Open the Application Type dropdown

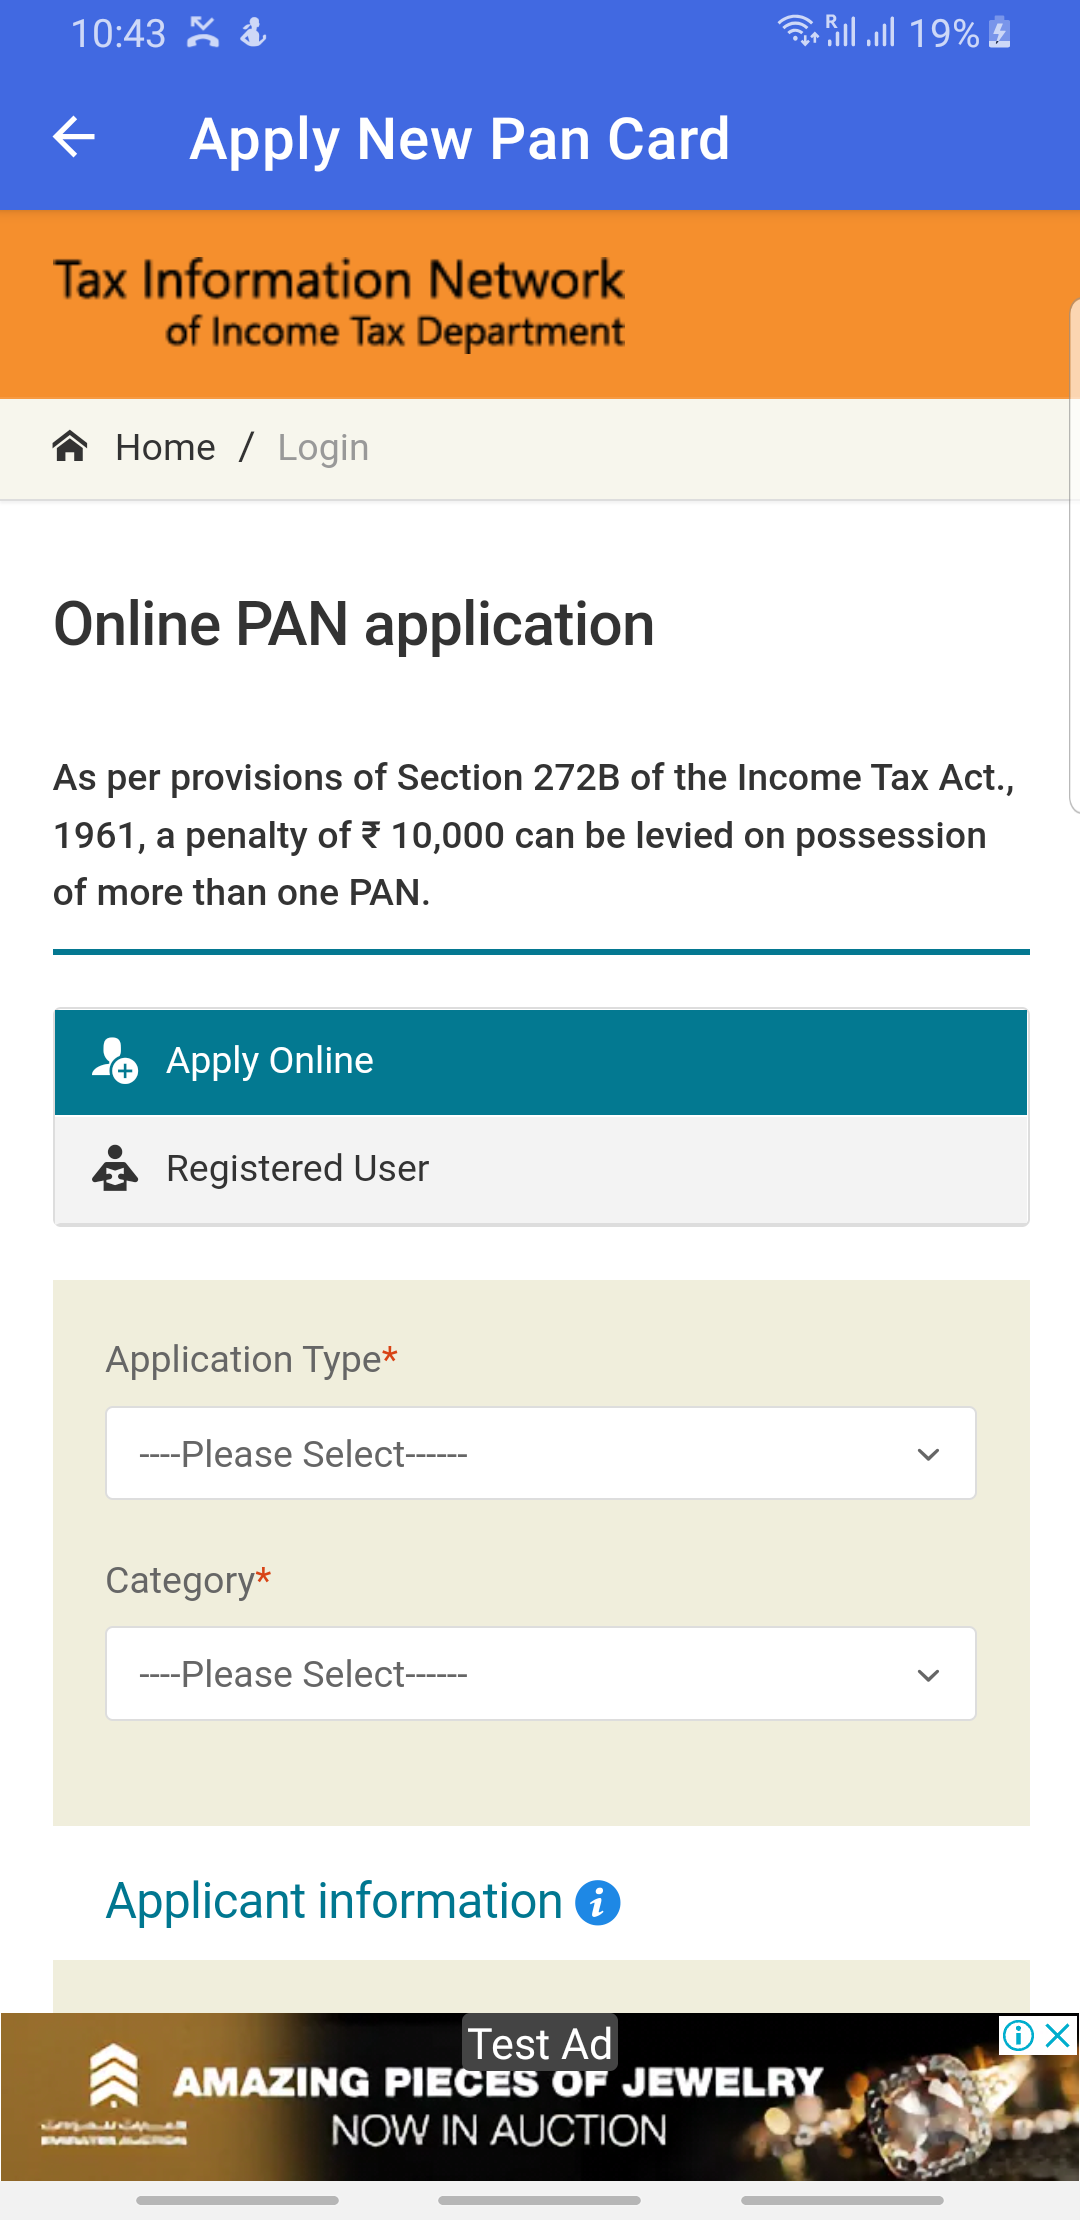pos(541,1453)
